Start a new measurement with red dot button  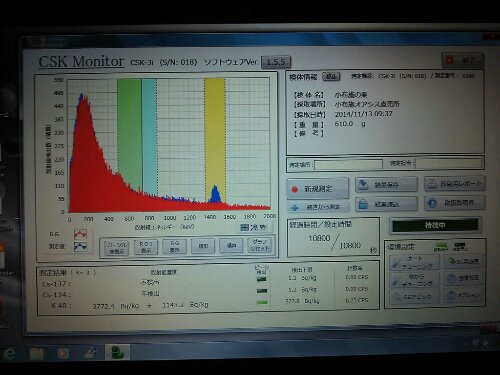coord(317,189)
